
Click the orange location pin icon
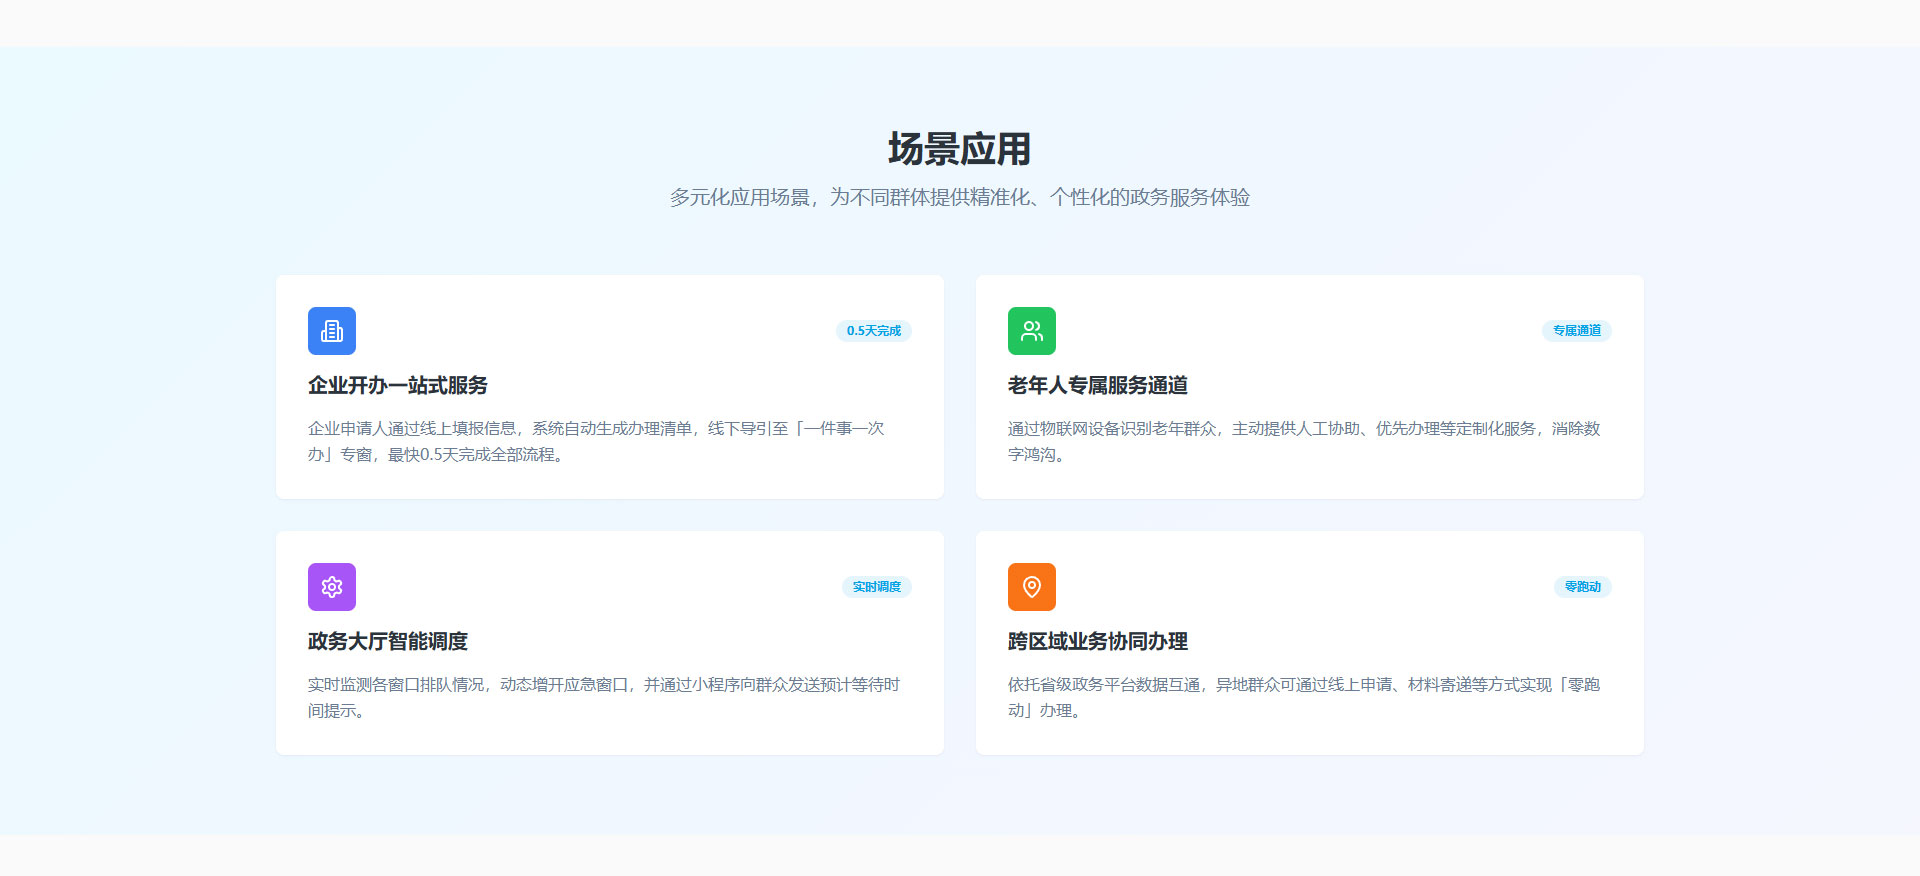click(1032, 587)
